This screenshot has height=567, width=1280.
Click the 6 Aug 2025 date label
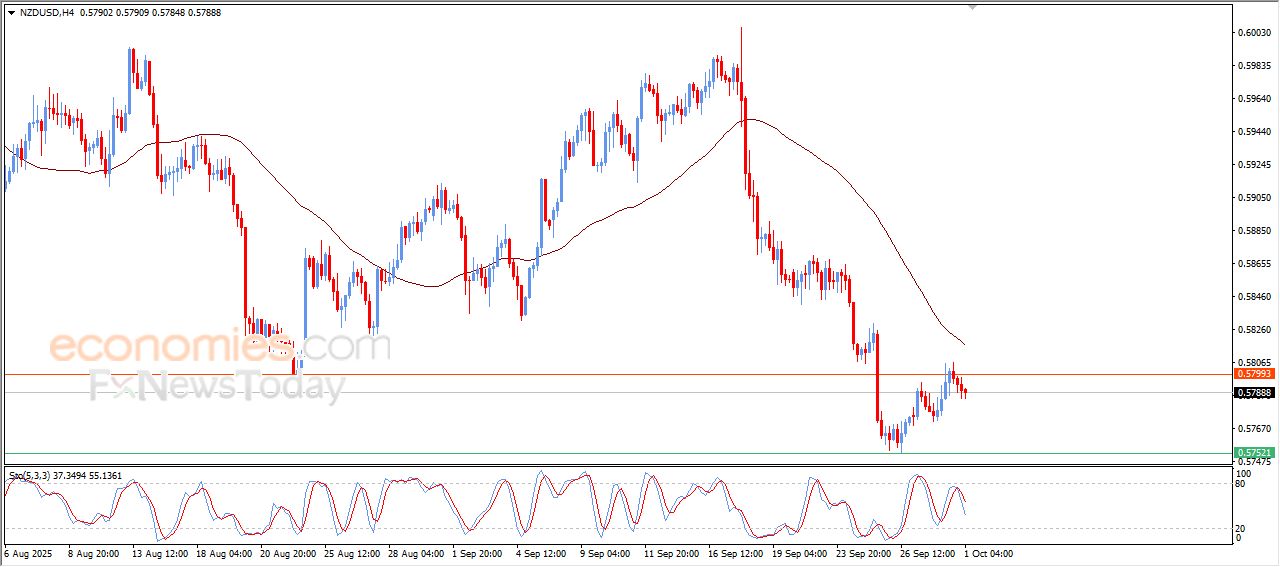click(x=31, y=552)
